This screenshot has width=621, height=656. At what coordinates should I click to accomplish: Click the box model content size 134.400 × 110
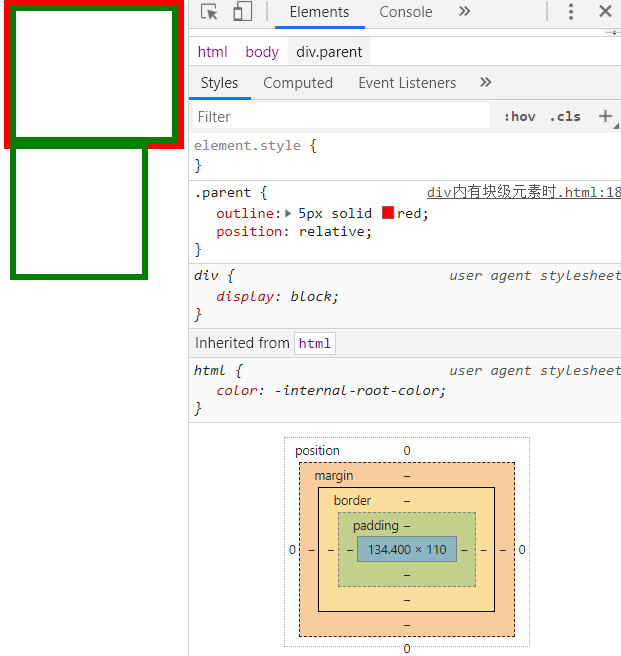(x=407, y=549)
